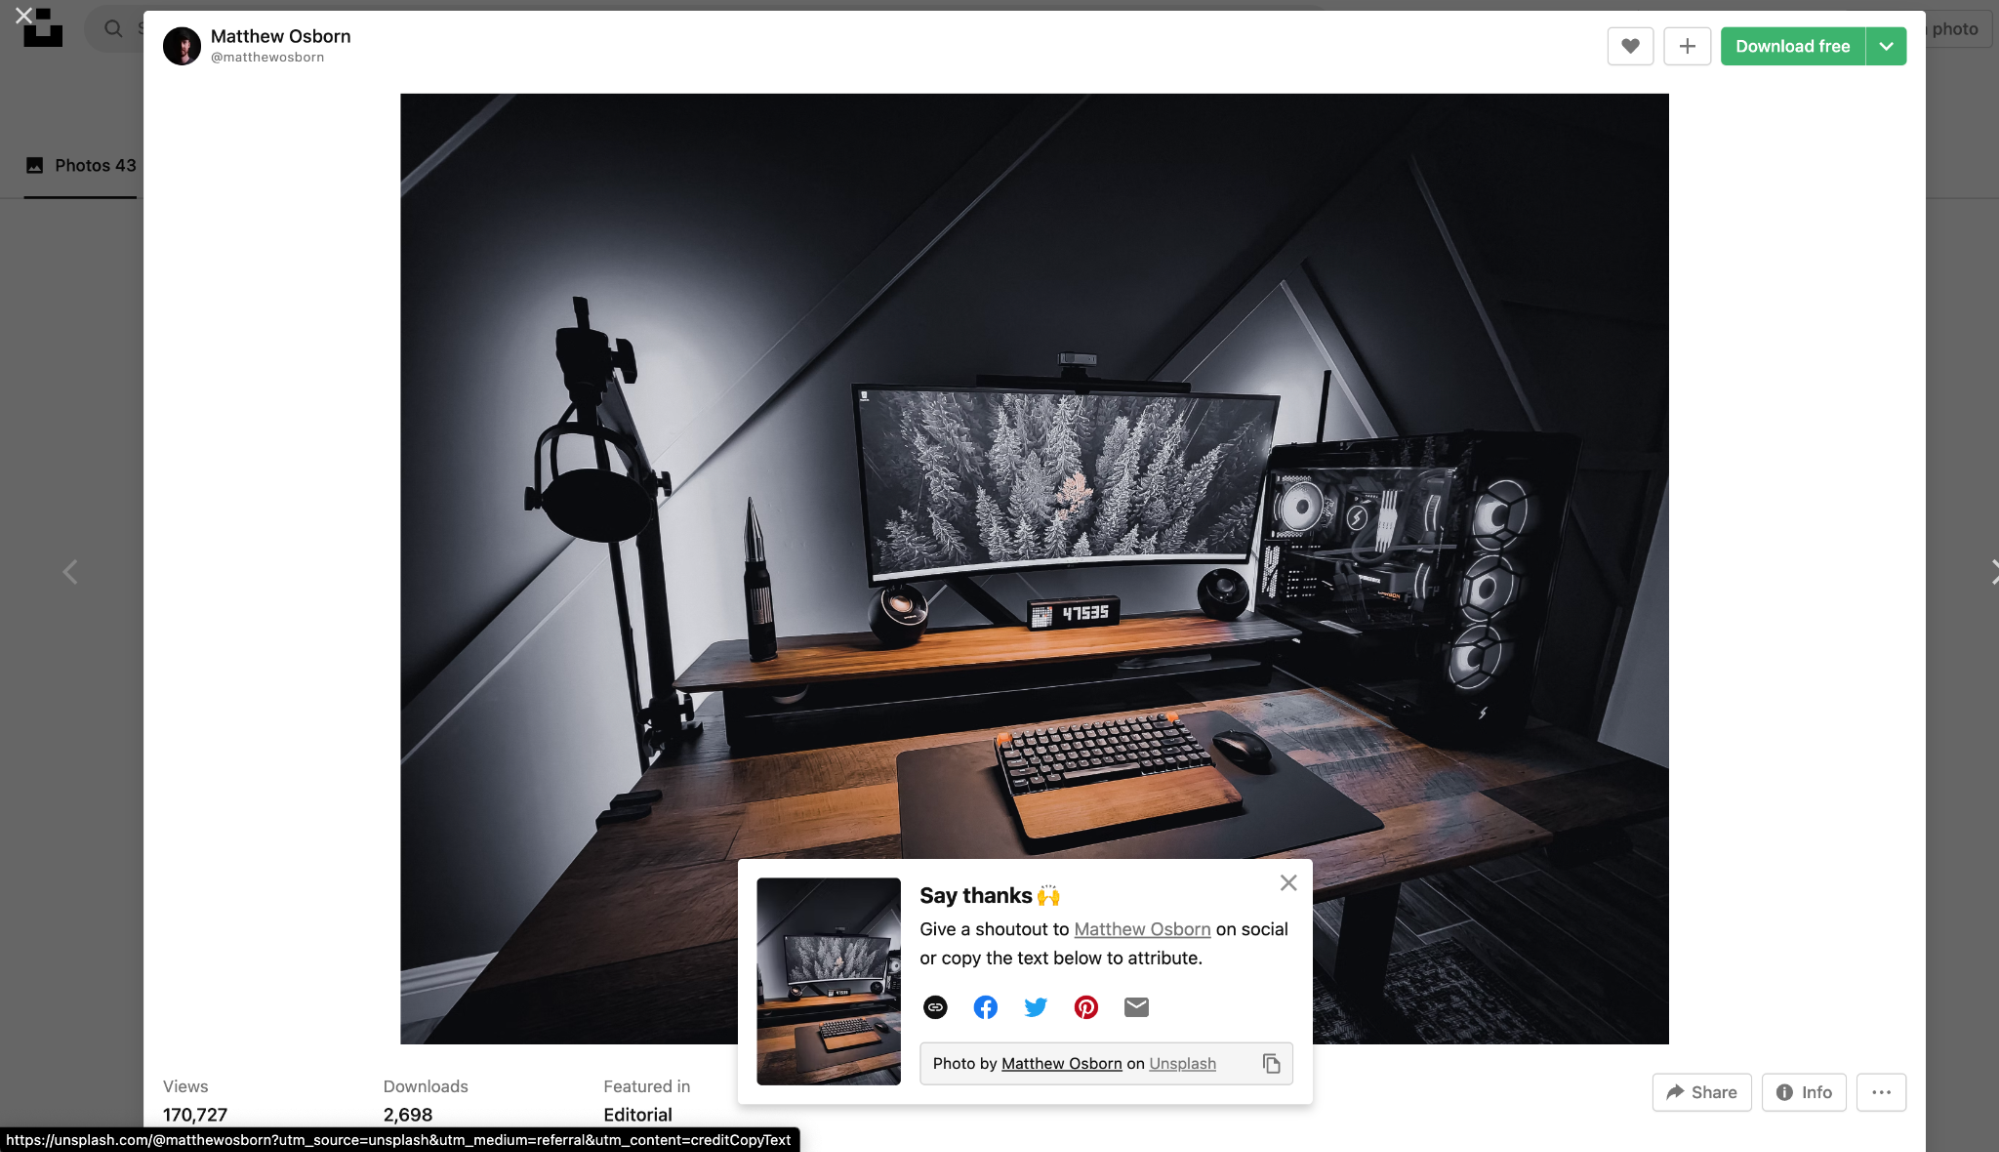Click the Add to collection icon
Screen dimensions: 1999x1152
1686,45
